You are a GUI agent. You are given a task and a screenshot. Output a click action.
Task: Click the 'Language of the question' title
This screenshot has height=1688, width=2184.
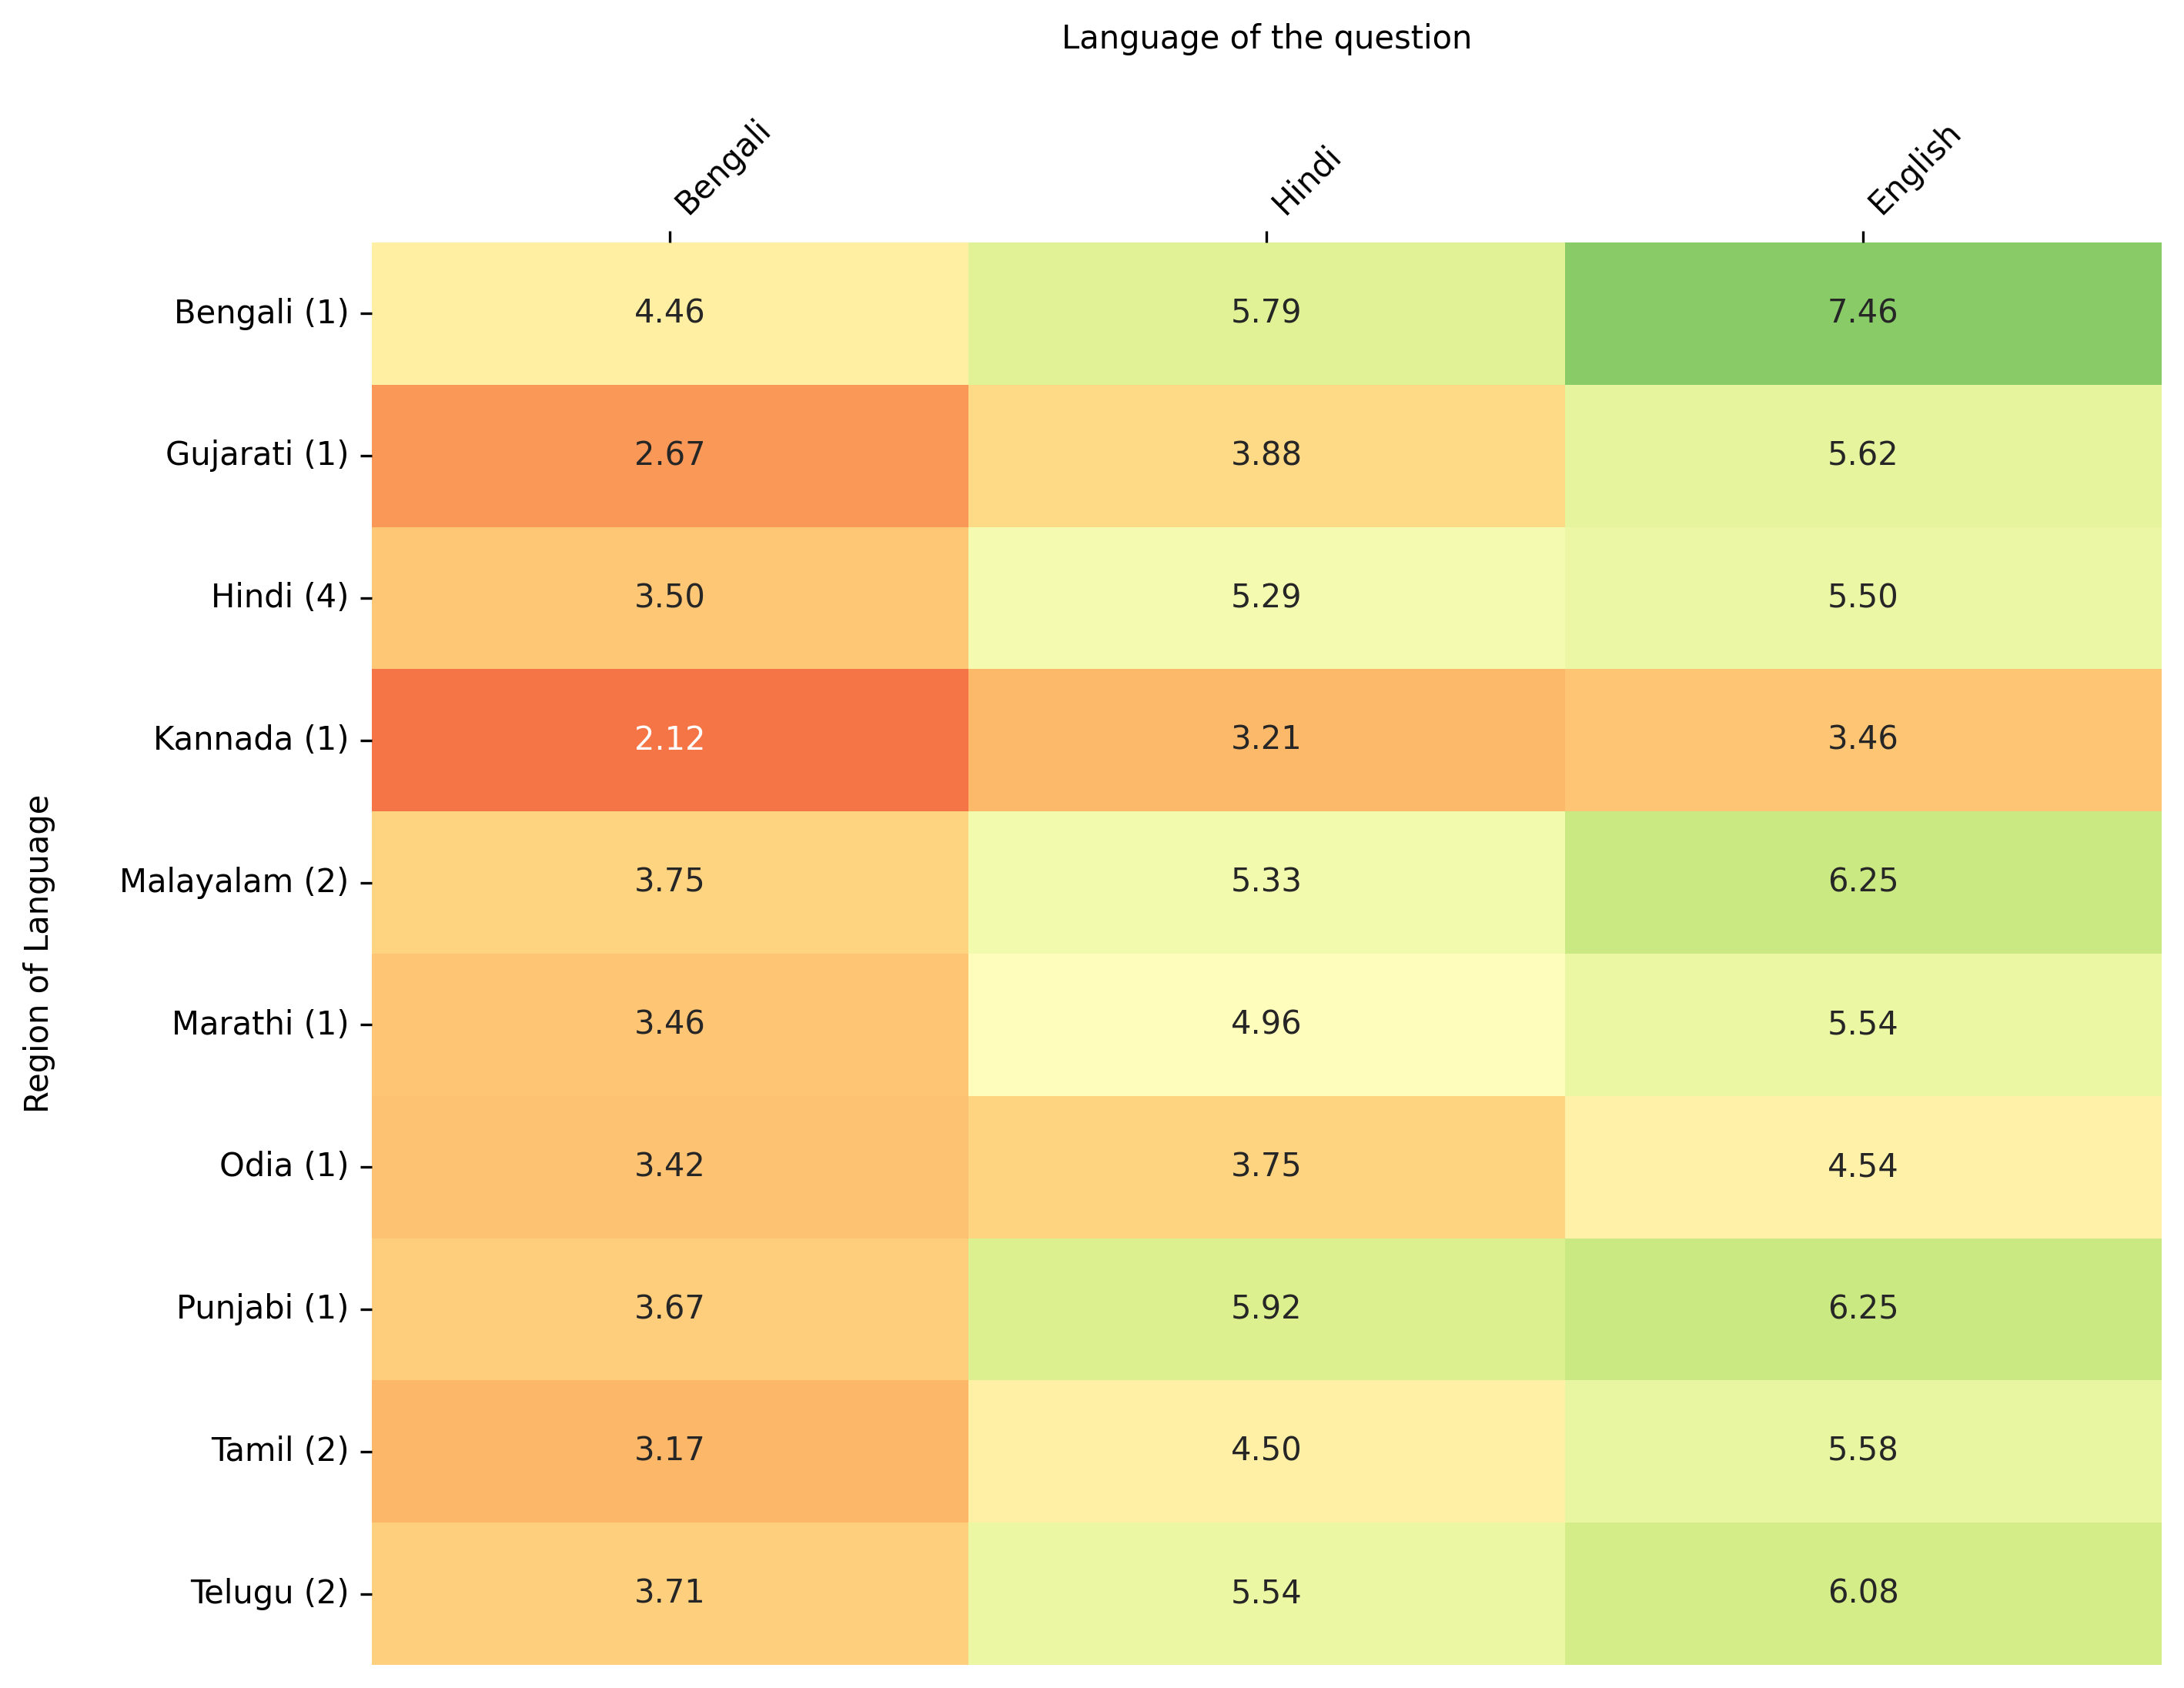coord(1266,38)
